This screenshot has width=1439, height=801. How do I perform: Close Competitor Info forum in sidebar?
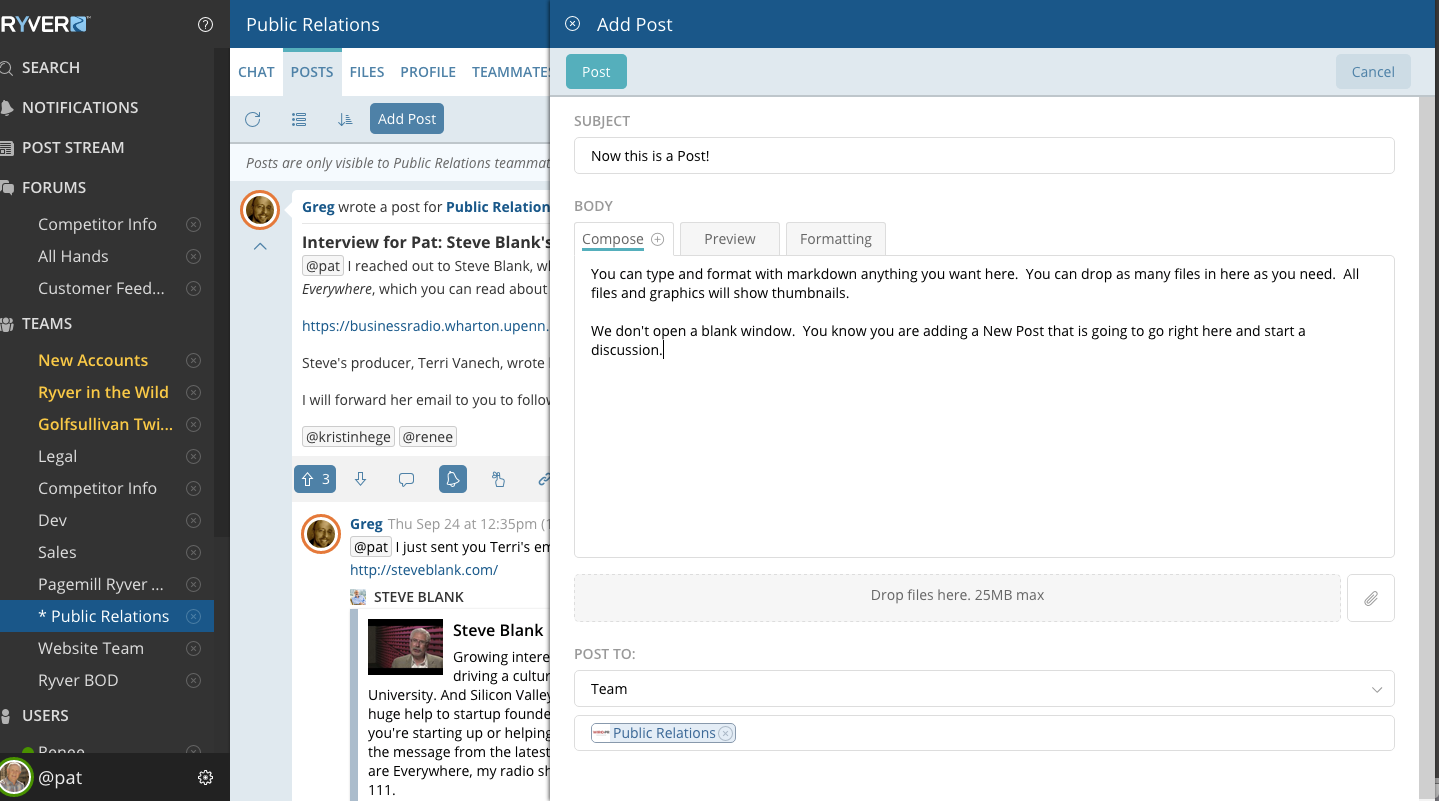point(194,224)
